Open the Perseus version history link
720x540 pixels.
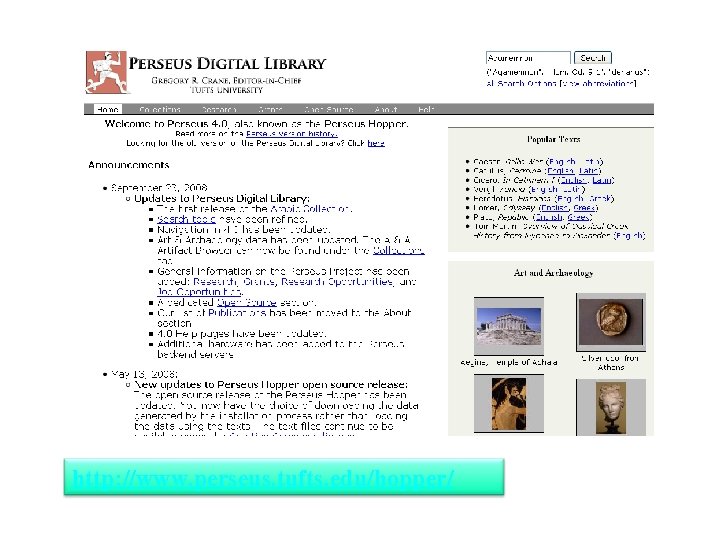click(292, 134)
